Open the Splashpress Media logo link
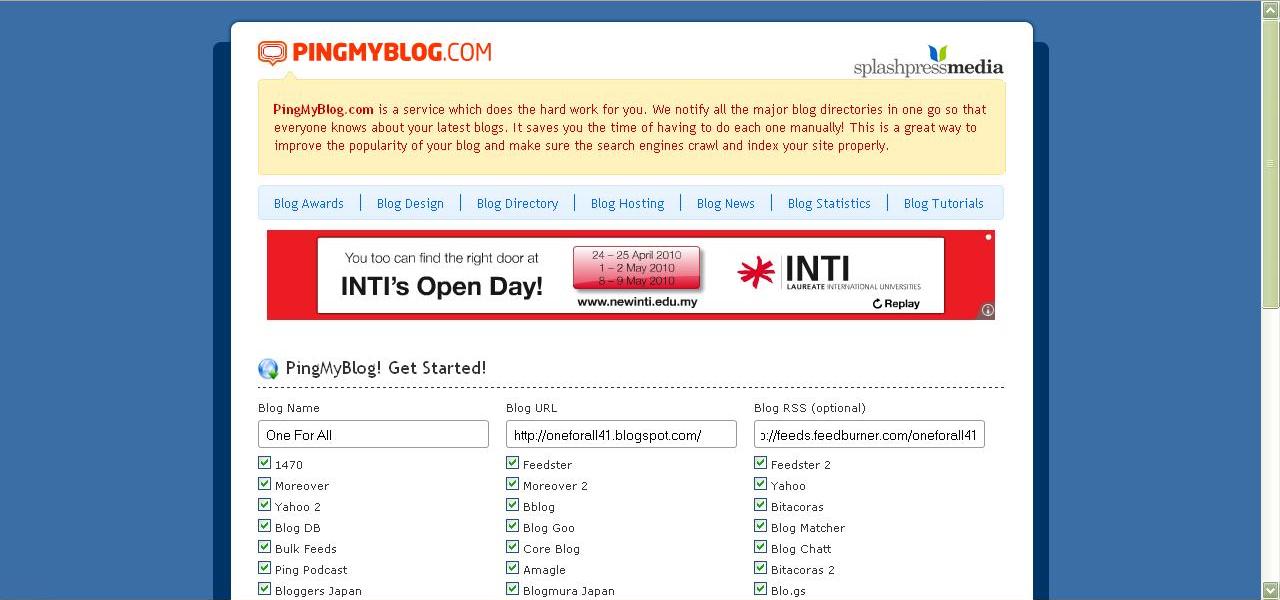 [928, 61]
